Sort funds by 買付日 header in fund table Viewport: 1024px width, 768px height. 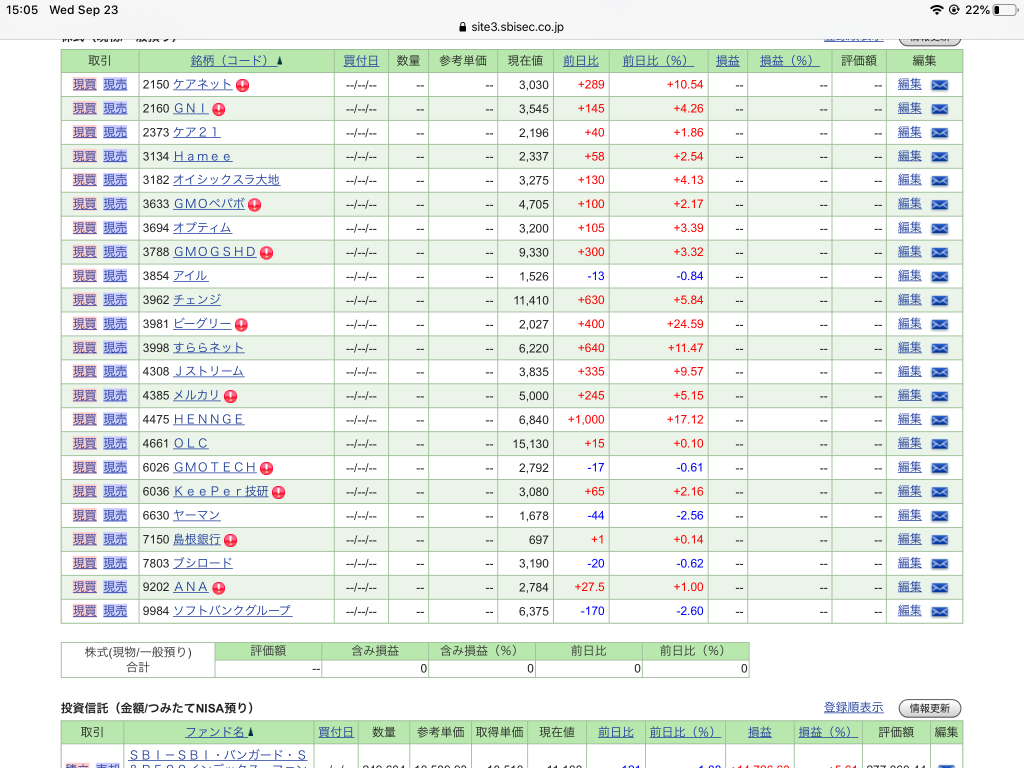[336, 732]
